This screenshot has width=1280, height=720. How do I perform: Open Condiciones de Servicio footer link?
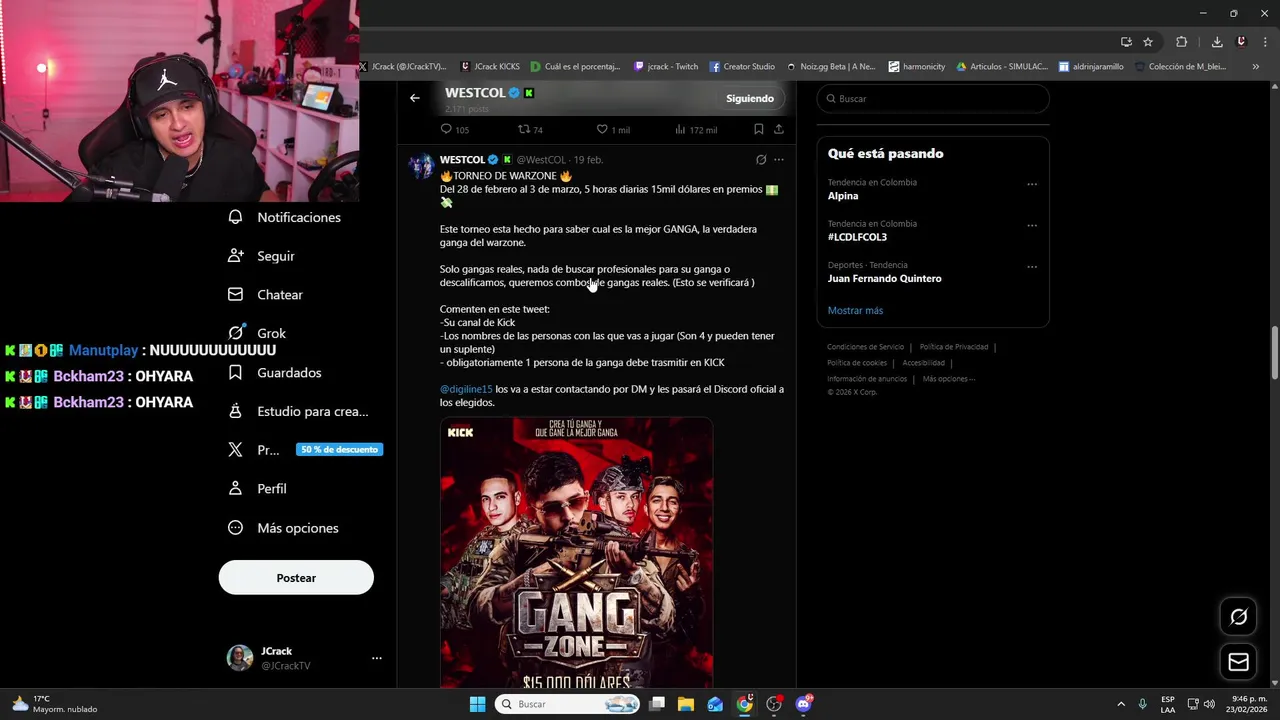pyautogui.click(x=865, y=347)
